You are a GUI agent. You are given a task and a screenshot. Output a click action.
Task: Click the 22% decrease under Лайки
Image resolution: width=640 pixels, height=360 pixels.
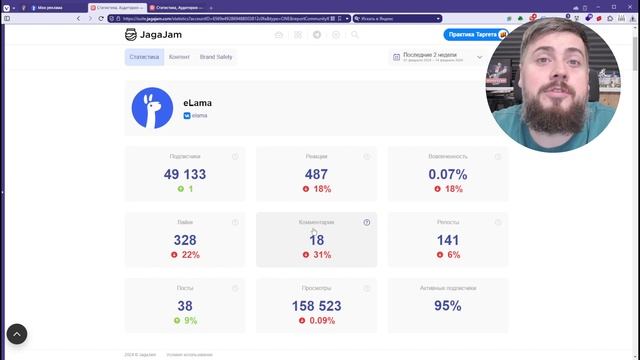pyautogui.click(x=185, y=255)
